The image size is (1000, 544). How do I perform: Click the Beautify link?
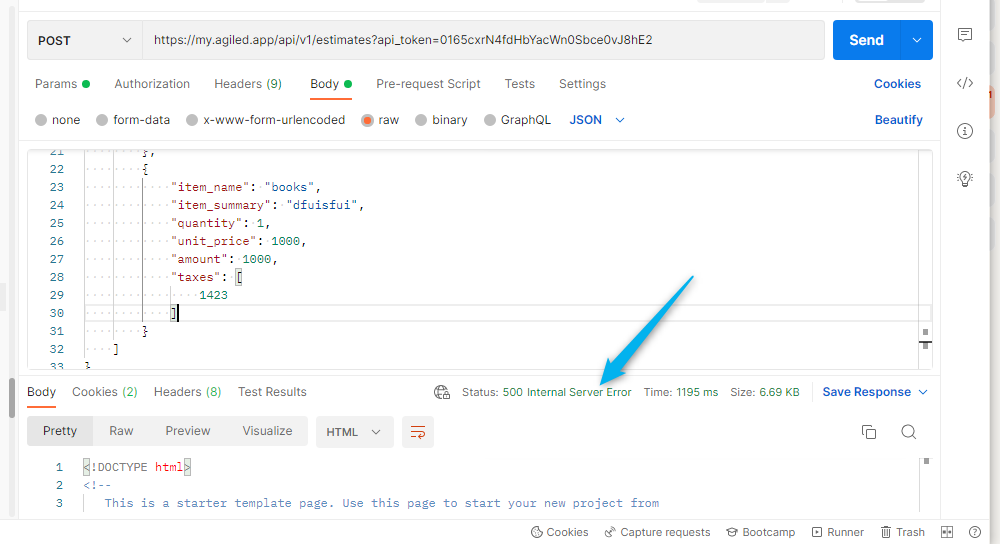899,120
